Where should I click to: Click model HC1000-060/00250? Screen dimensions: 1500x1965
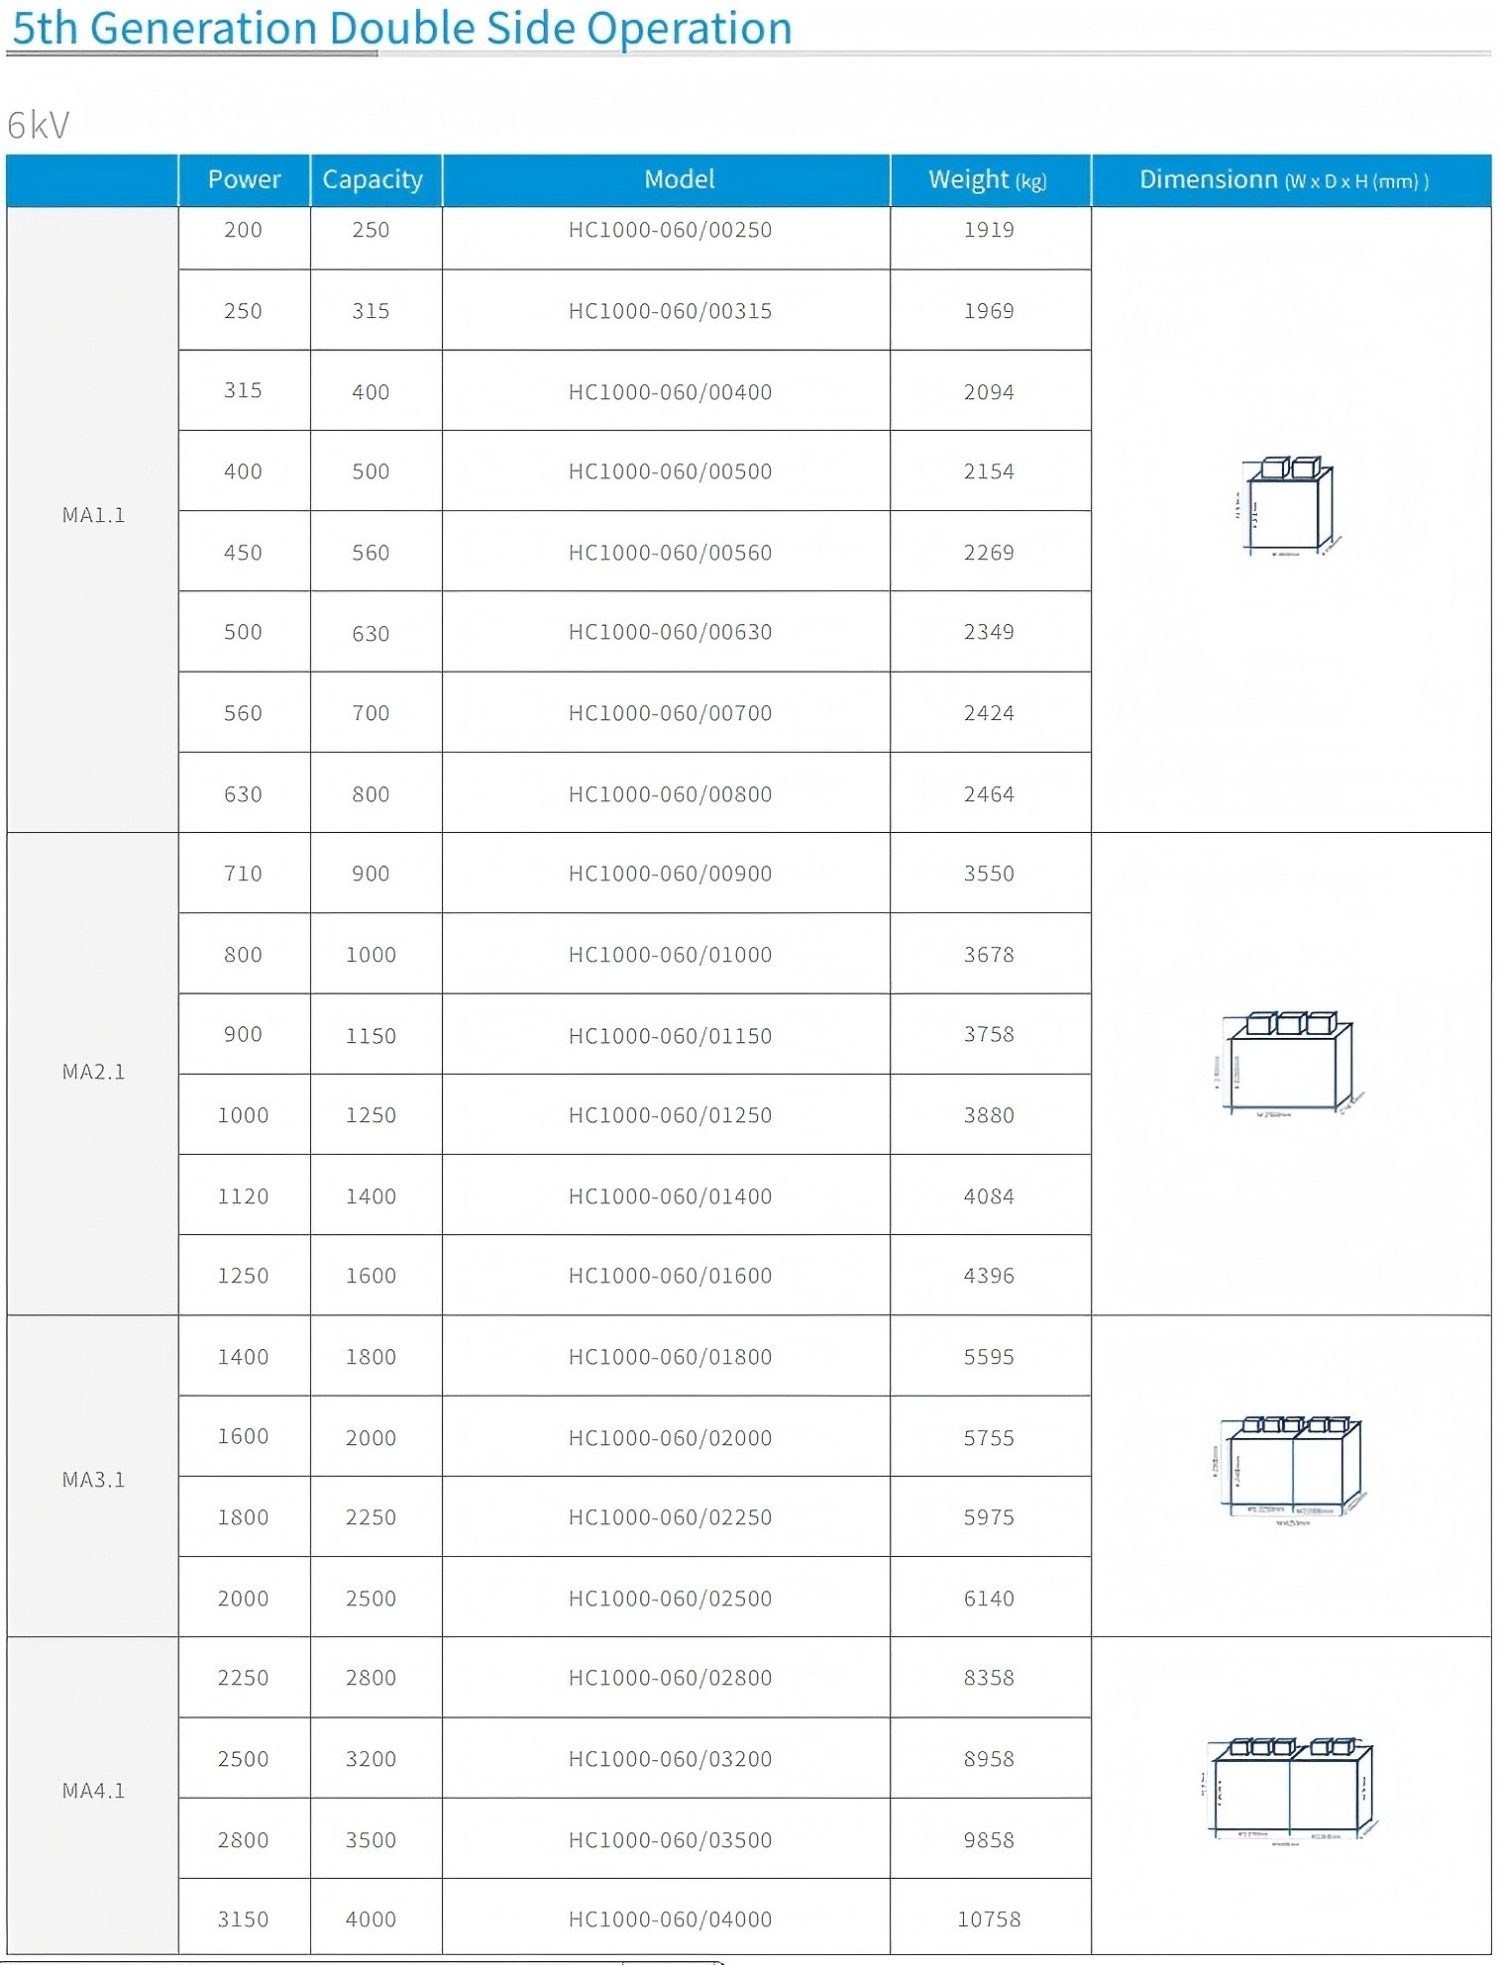670,230
